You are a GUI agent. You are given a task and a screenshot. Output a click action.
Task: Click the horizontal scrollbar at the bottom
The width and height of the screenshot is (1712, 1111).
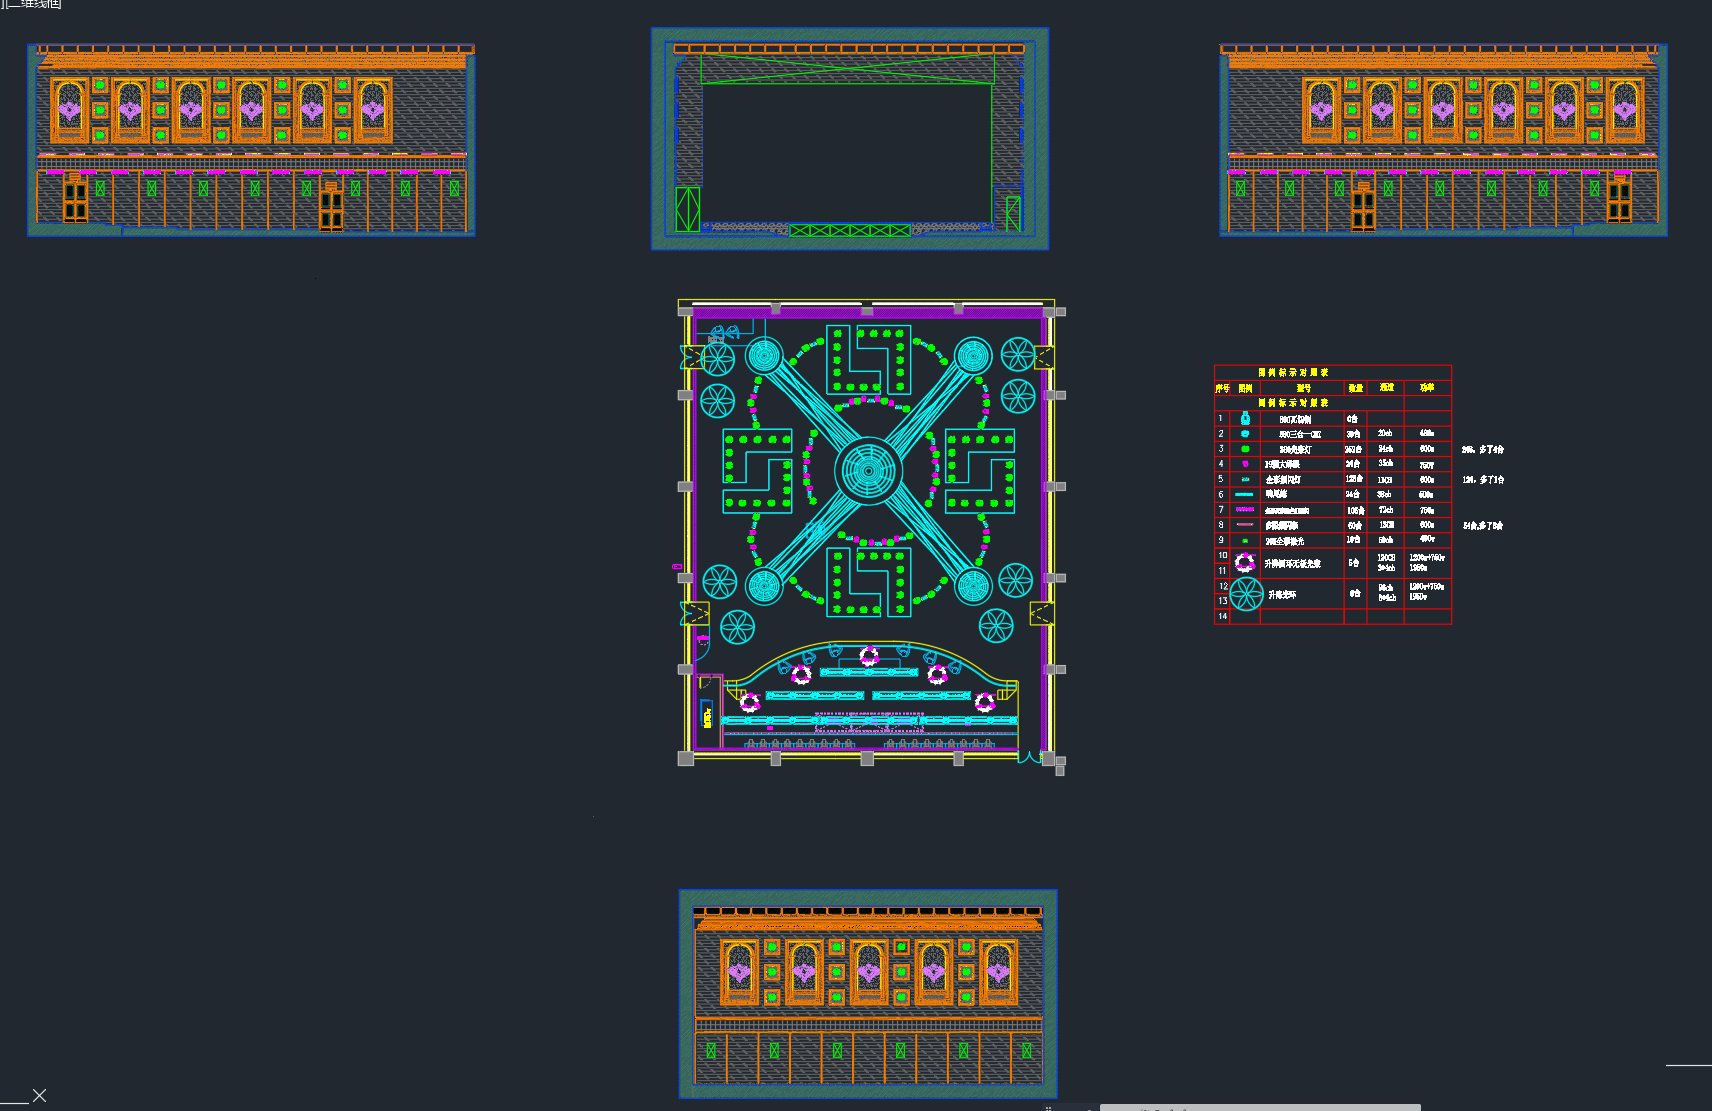tap(1260, 1107)
